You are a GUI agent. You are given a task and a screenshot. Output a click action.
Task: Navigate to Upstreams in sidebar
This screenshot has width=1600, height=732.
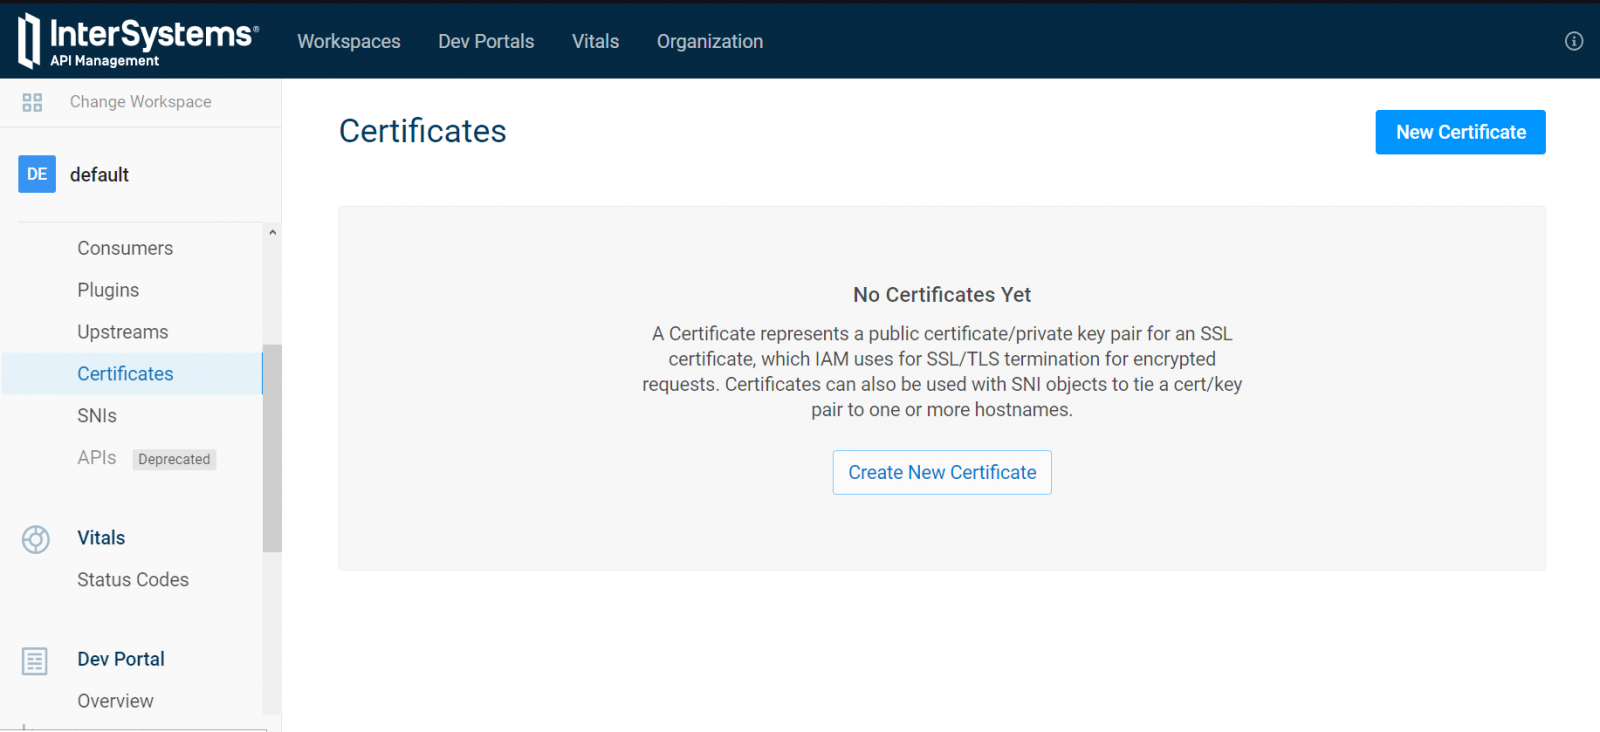point(123,332)
